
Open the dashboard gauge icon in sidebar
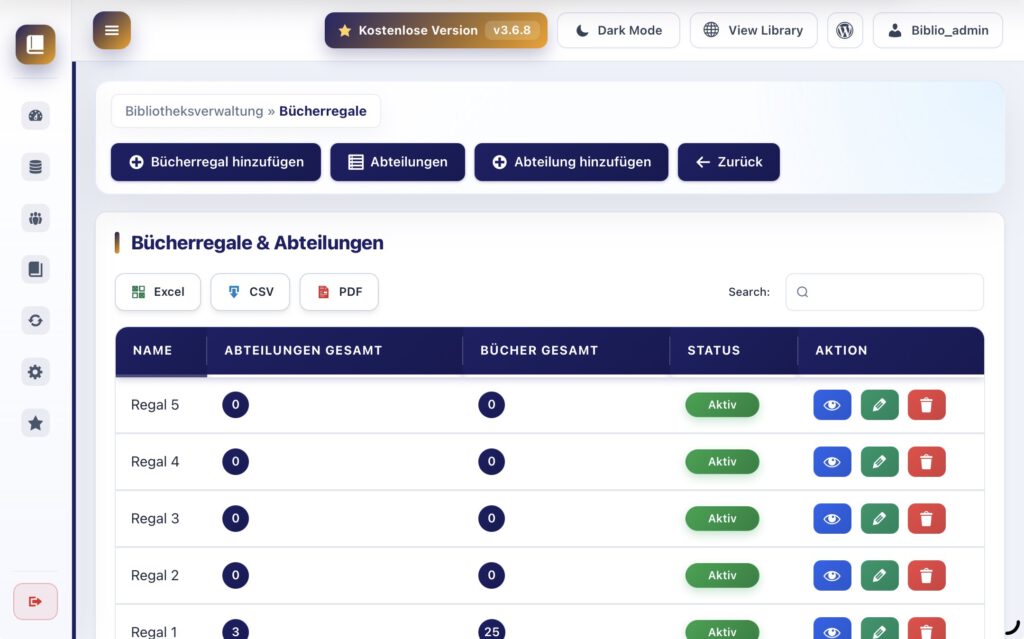(35, 116)
